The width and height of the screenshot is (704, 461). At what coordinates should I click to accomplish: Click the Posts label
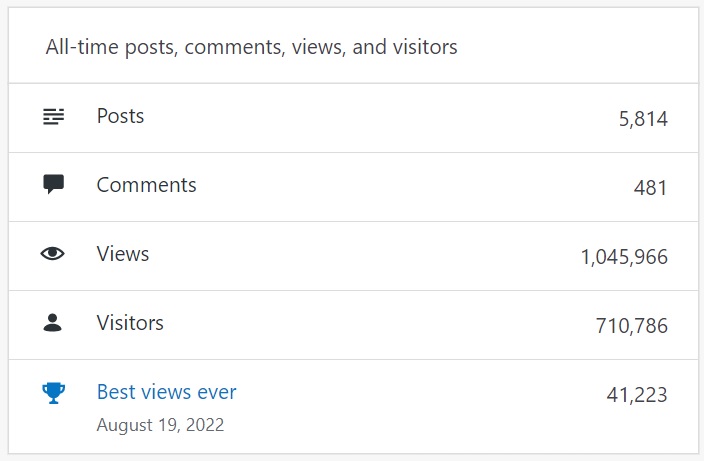point(120,116)
